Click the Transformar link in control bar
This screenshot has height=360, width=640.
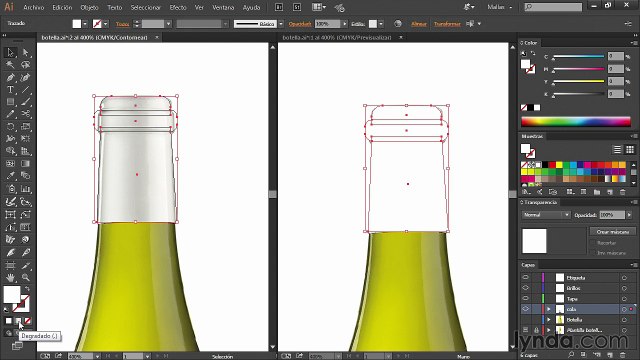tap(447, 24)
